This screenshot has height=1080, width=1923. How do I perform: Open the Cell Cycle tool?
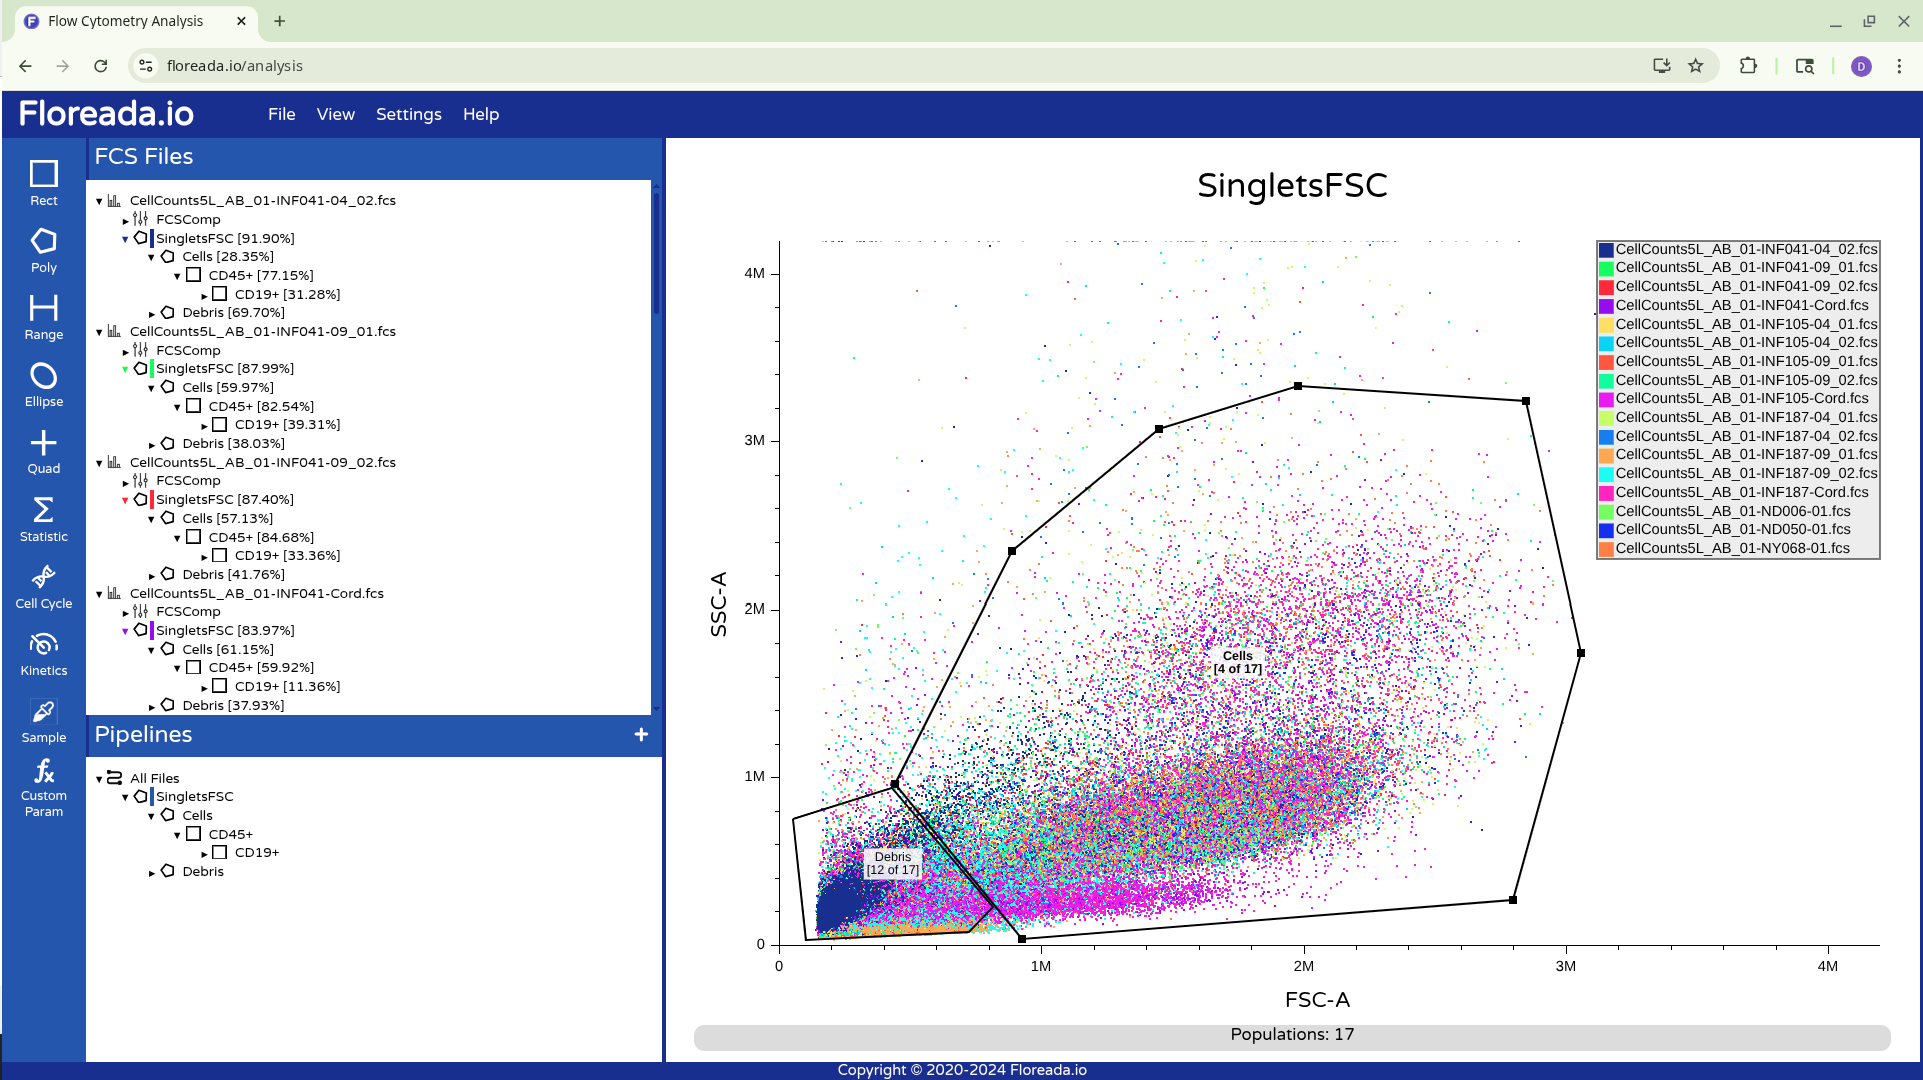43,586
